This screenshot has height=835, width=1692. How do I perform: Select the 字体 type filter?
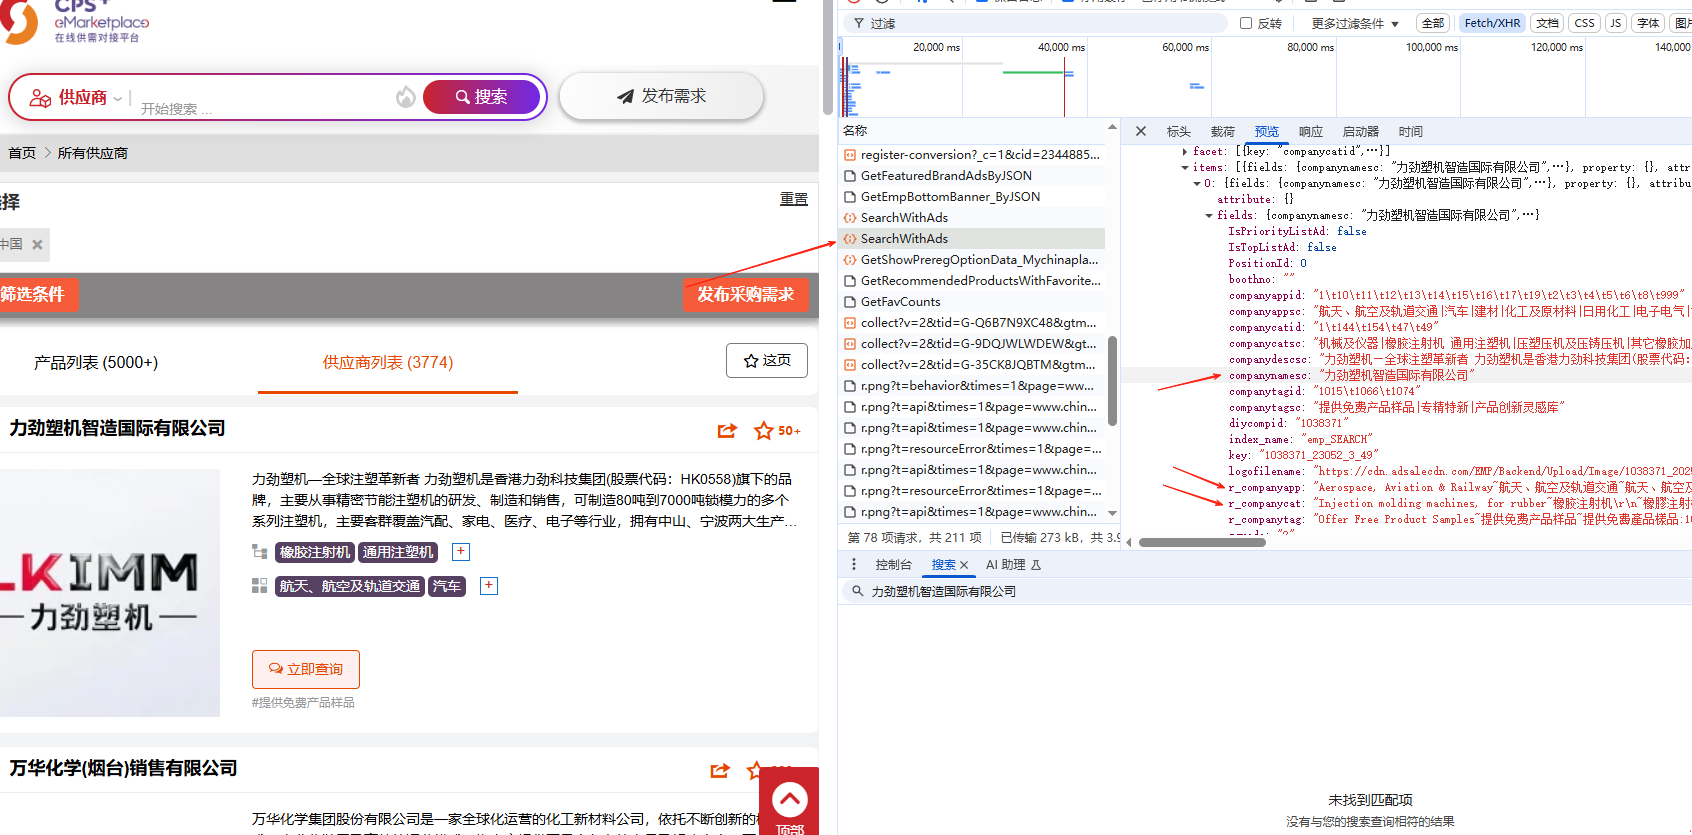click(x=1648, y=23)
